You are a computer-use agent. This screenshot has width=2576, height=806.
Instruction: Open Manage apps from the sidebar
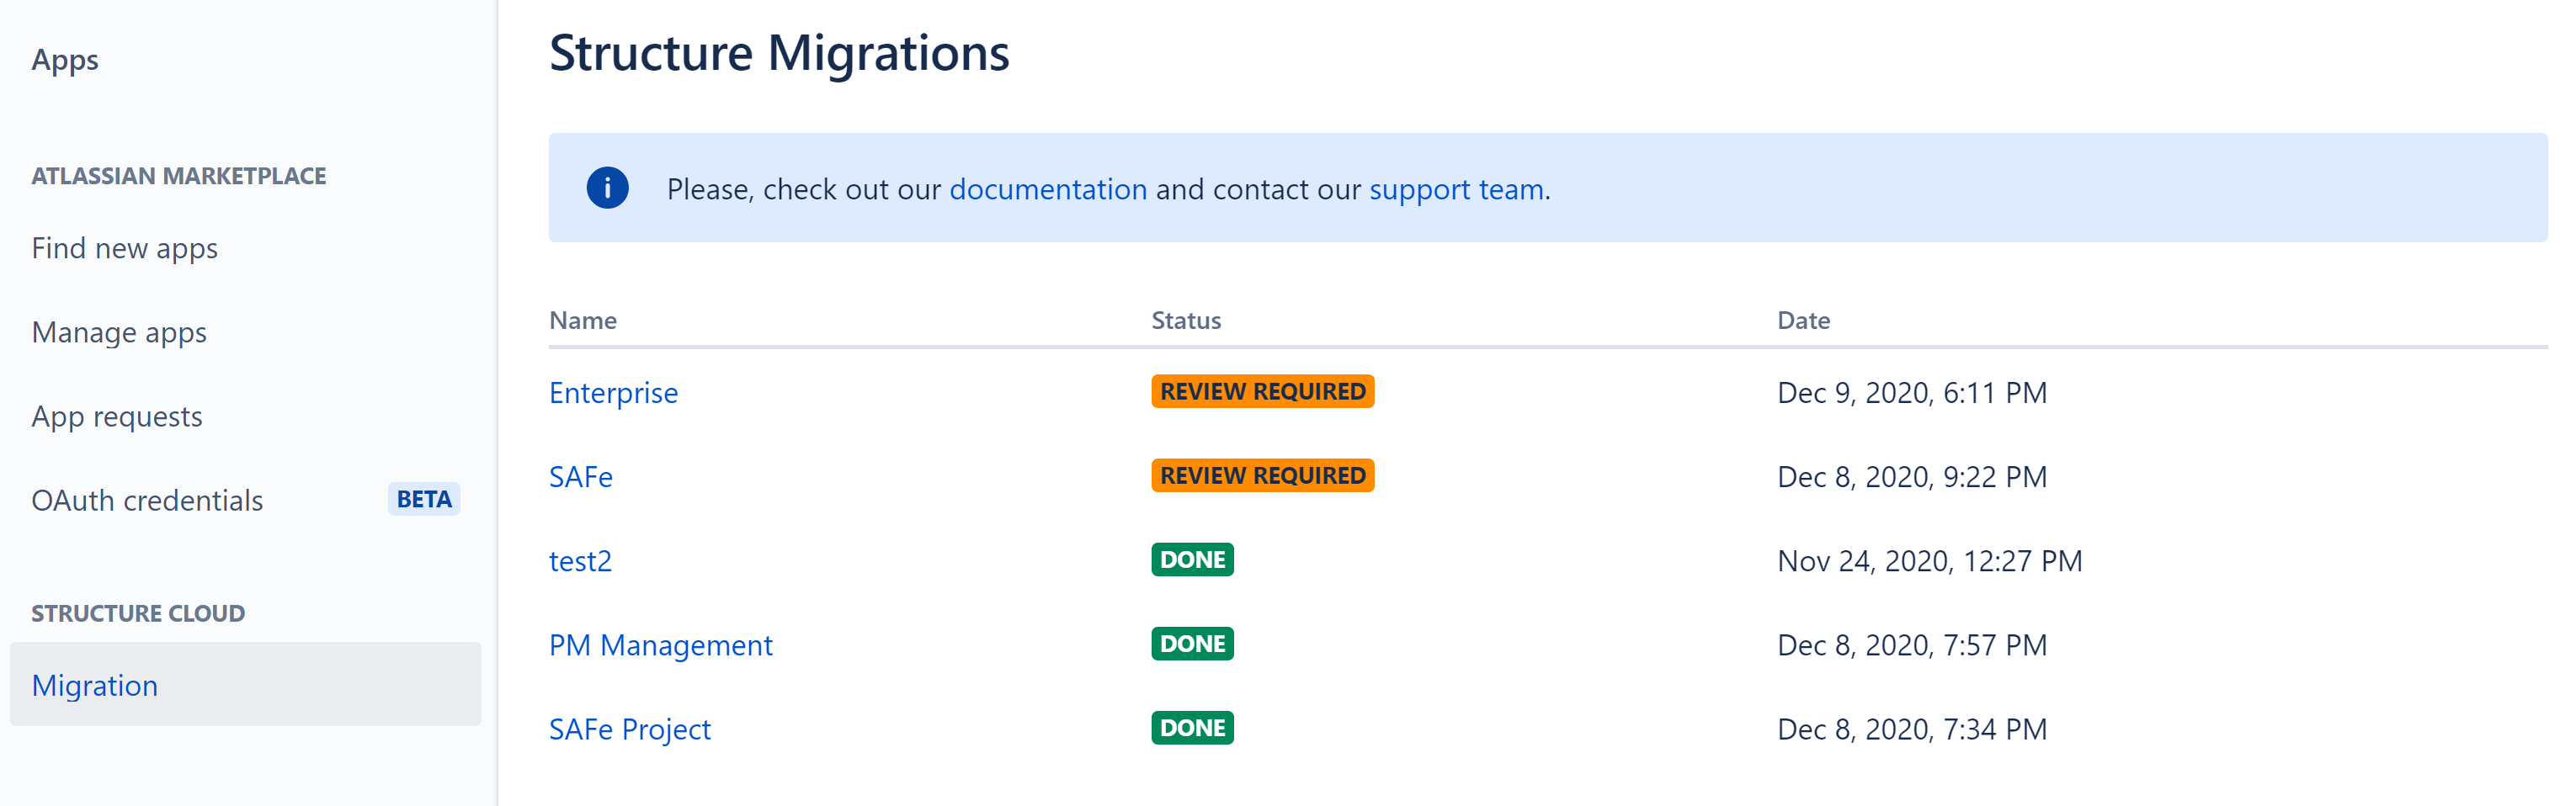[x=119, y=332]
